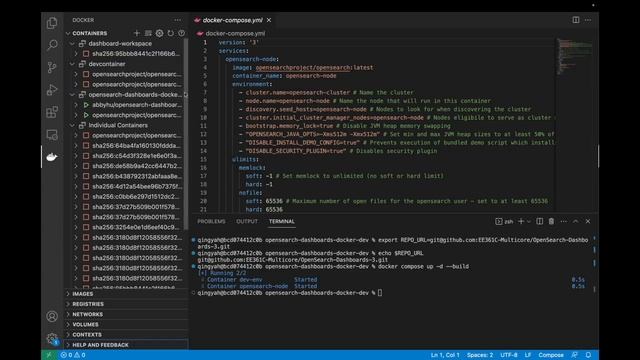Close the terminal panel
This screenshot has height=360, width=640.
(x=588, y=221)
